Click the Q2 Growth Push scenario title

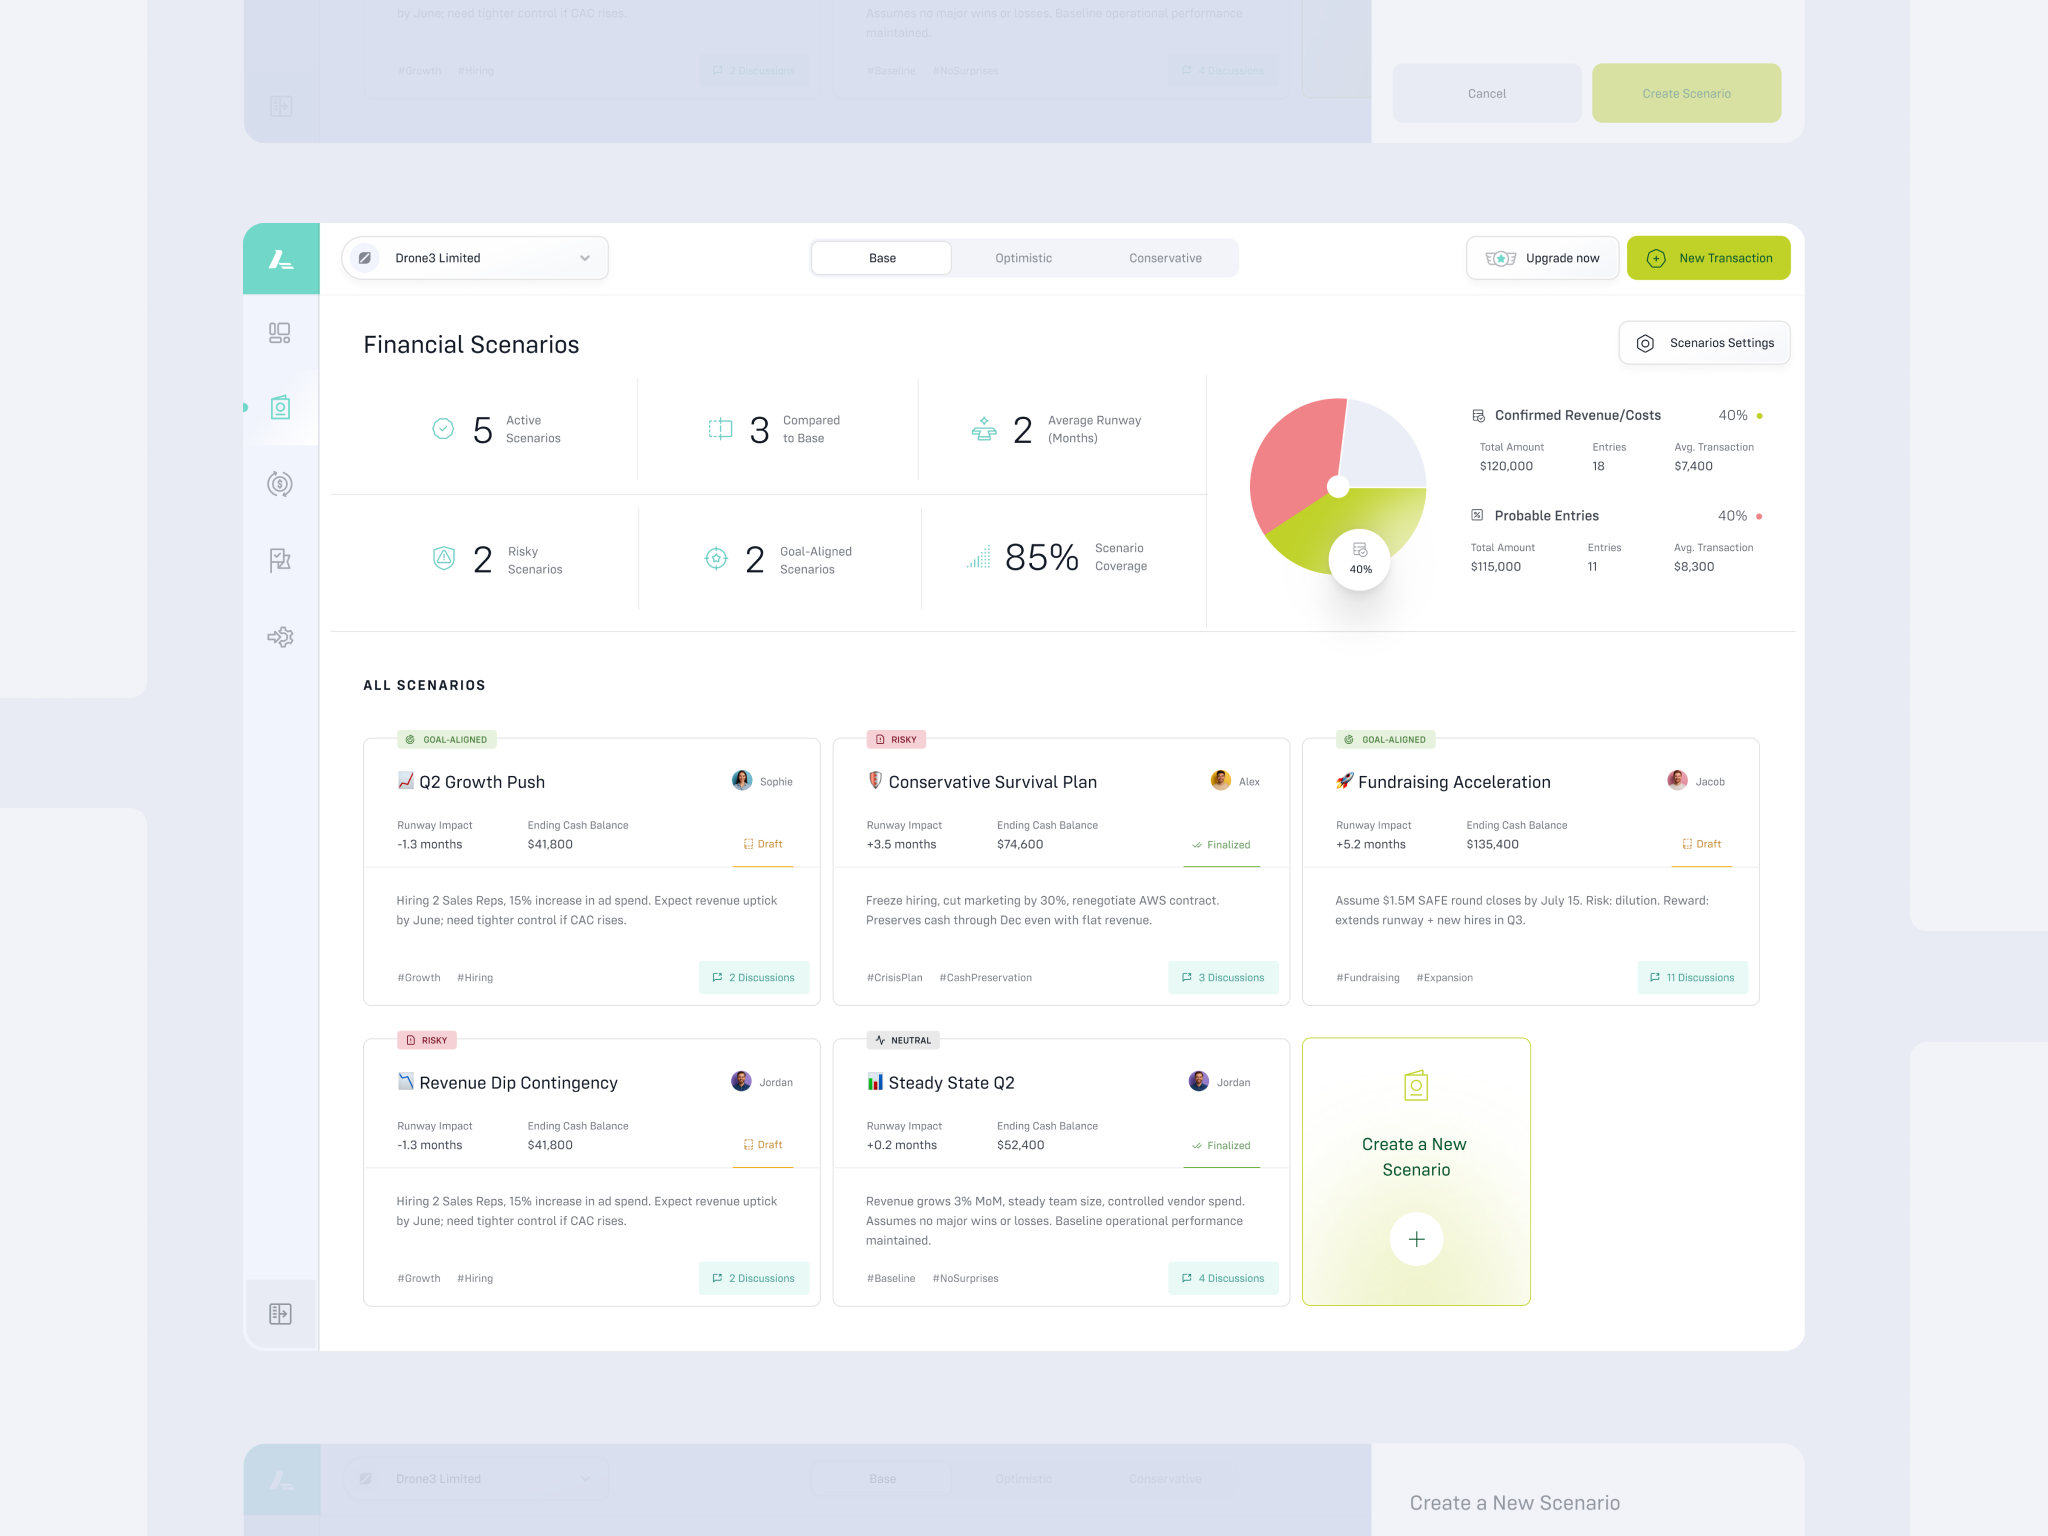pos(481,782)
